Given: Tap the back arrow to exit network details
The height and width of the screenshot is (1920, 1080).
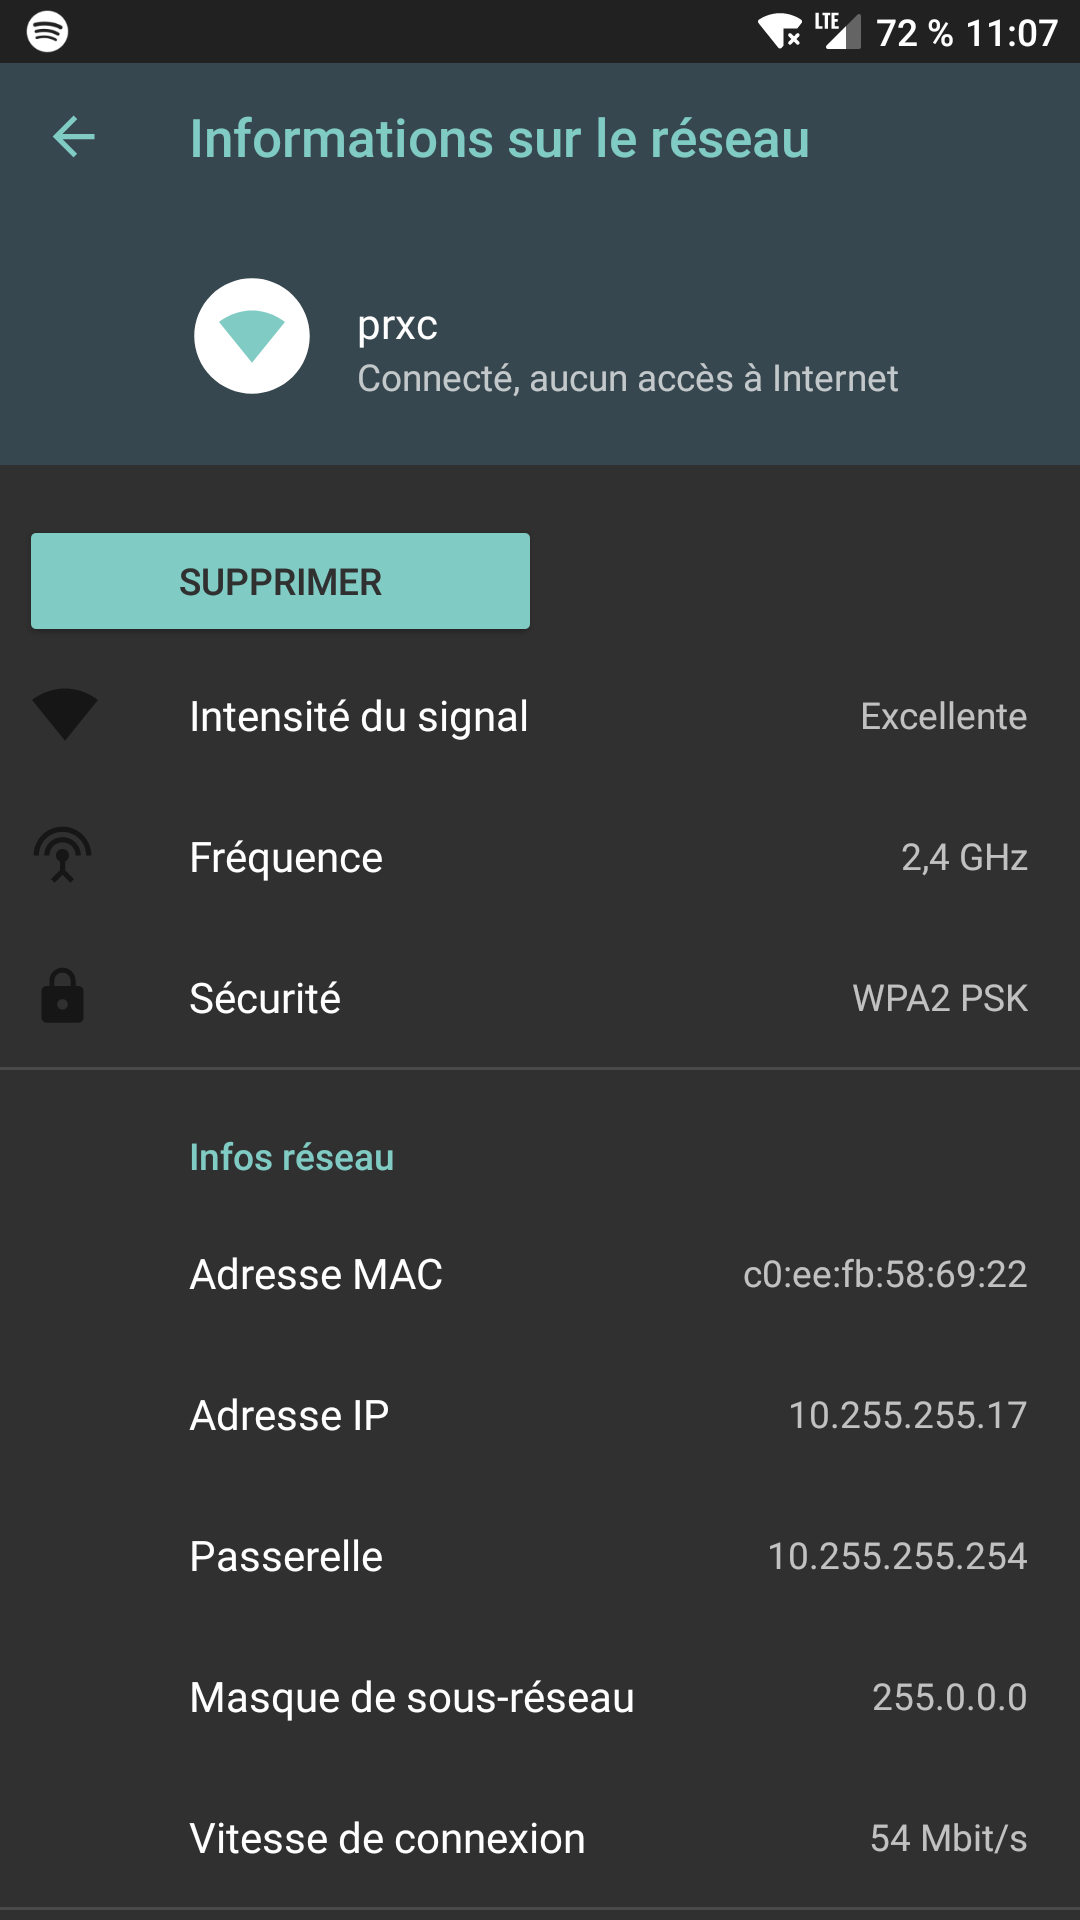Looking at the screenshot, I should click(72, 138).
